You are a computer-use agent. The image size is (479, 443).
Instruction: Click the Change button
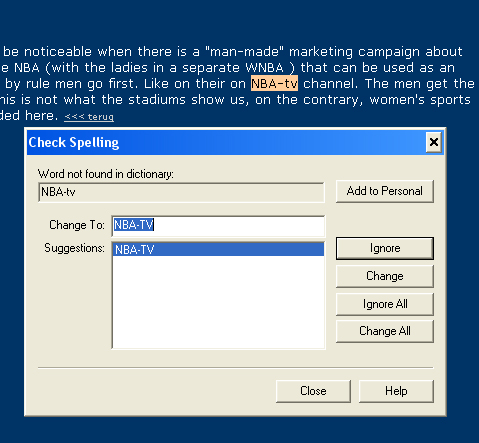pyautogui.click(x=385, y=276)
